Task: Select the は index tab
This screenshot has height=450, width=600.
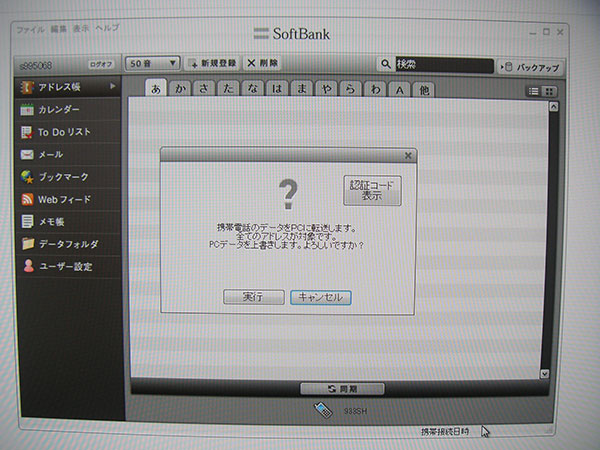Action: point(277,89)
